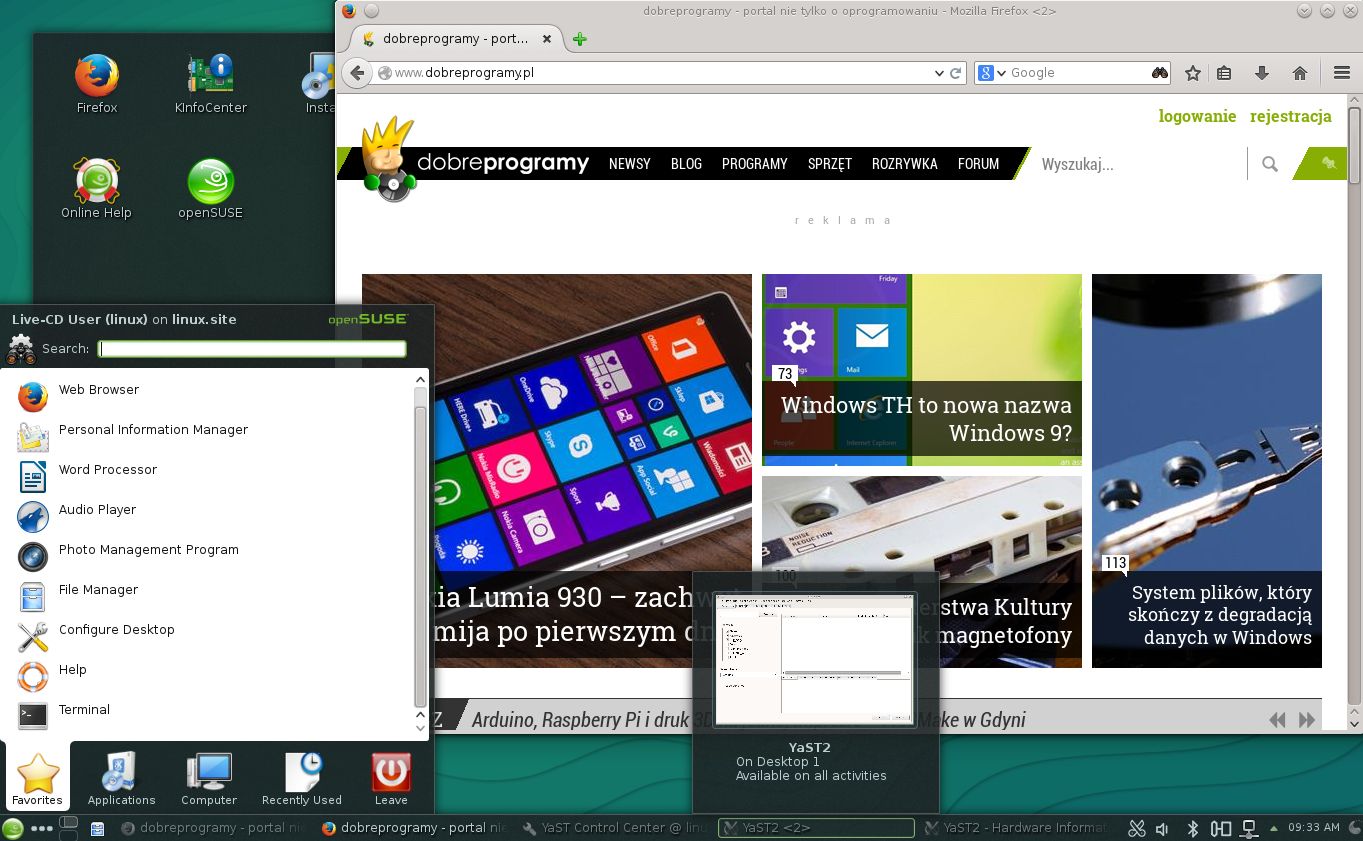Open search engine selector dropdown
The width and height of the screenshot is (1363, 841).
[990, 73]
